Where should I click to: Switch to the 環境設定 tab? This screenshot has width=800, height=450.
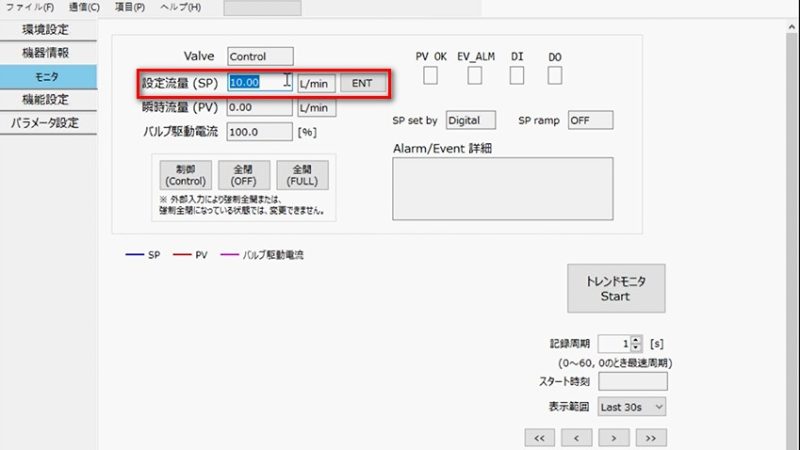pos(48,29)
